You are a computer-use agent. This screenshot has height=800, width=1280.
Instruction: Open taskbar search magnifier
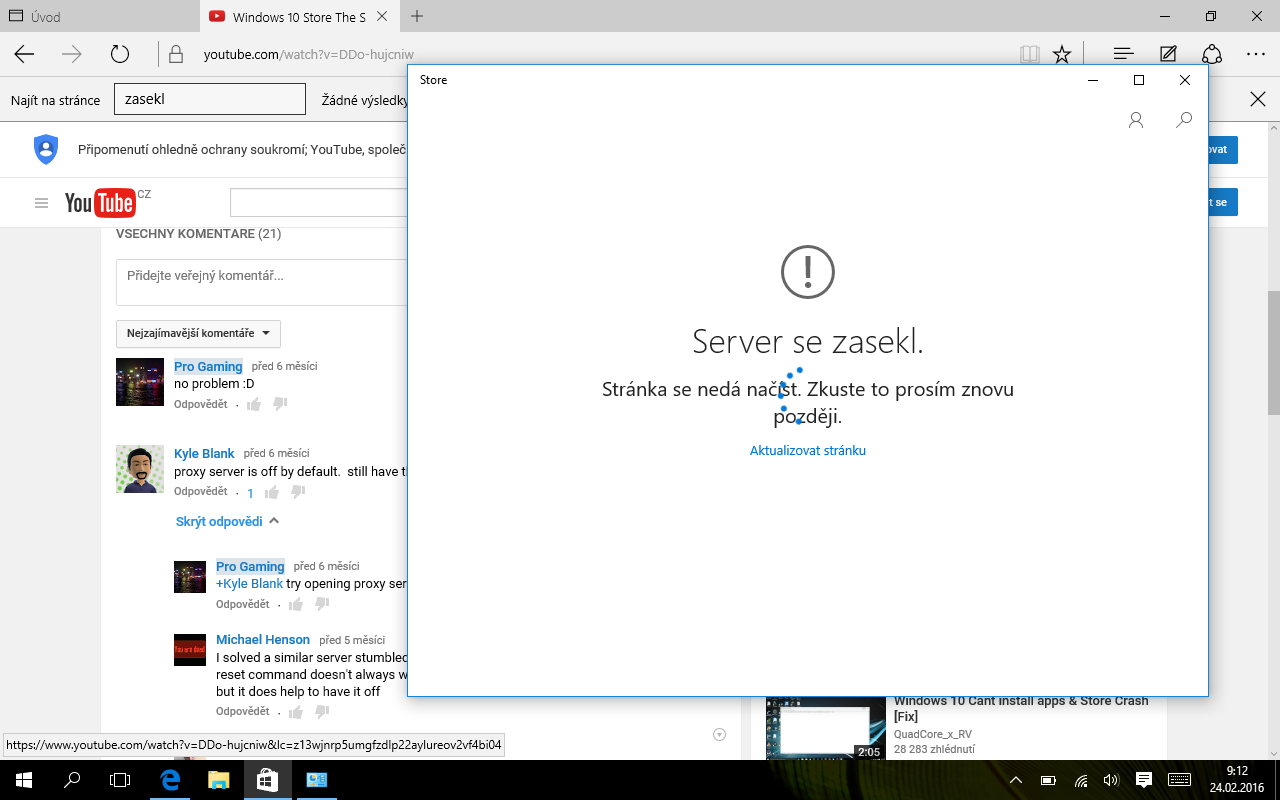72,780
